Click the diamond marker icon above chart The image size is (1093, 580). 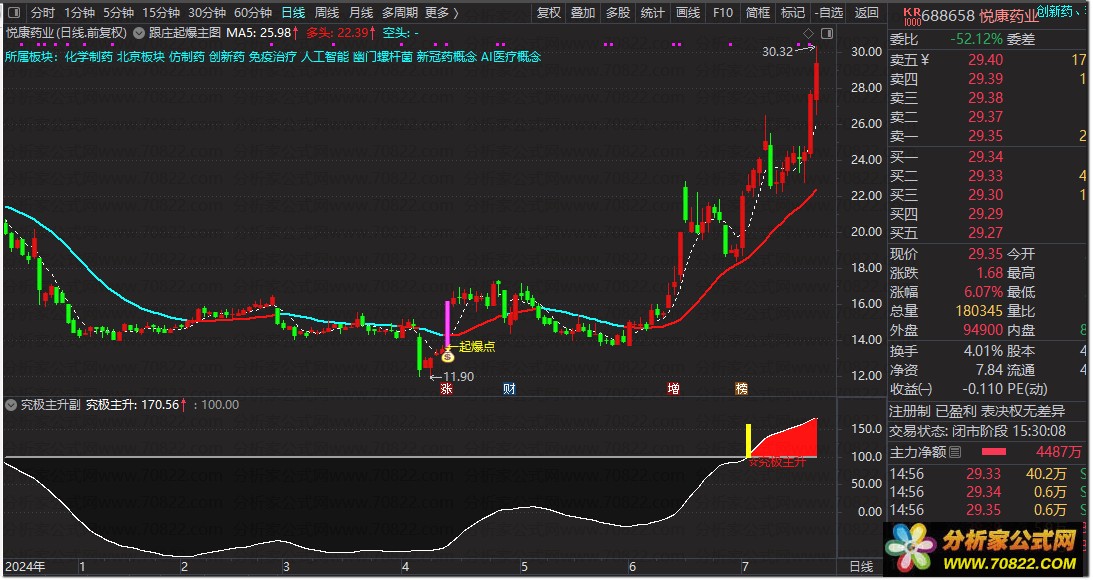[x=809, y=33]
